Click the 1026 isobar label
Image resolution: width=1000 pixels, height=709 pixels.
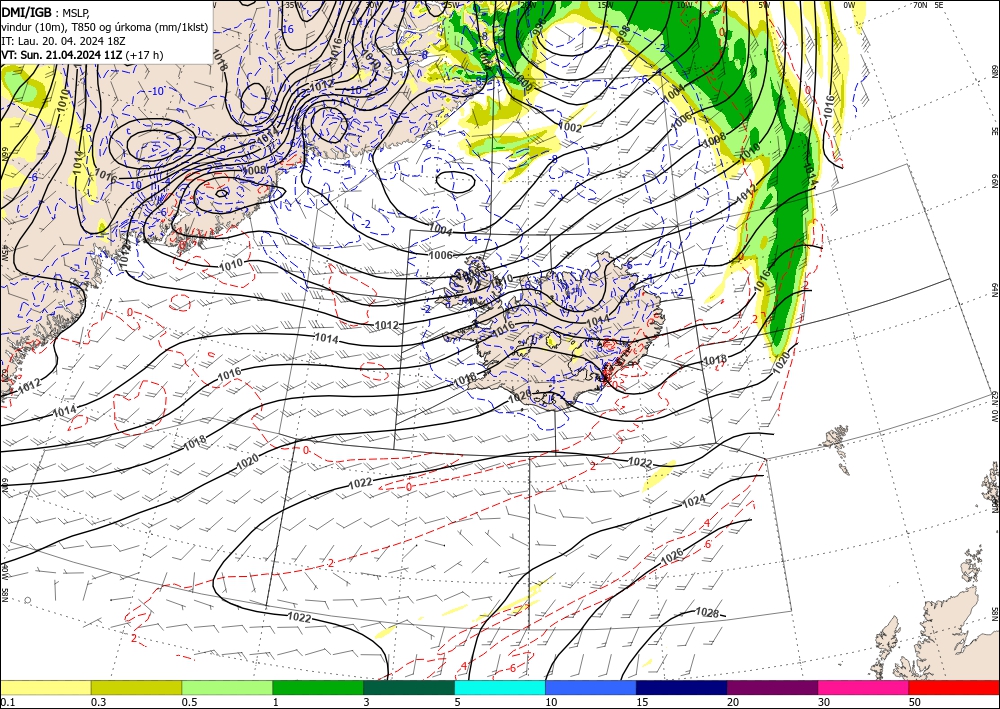(x=672, y=557)
